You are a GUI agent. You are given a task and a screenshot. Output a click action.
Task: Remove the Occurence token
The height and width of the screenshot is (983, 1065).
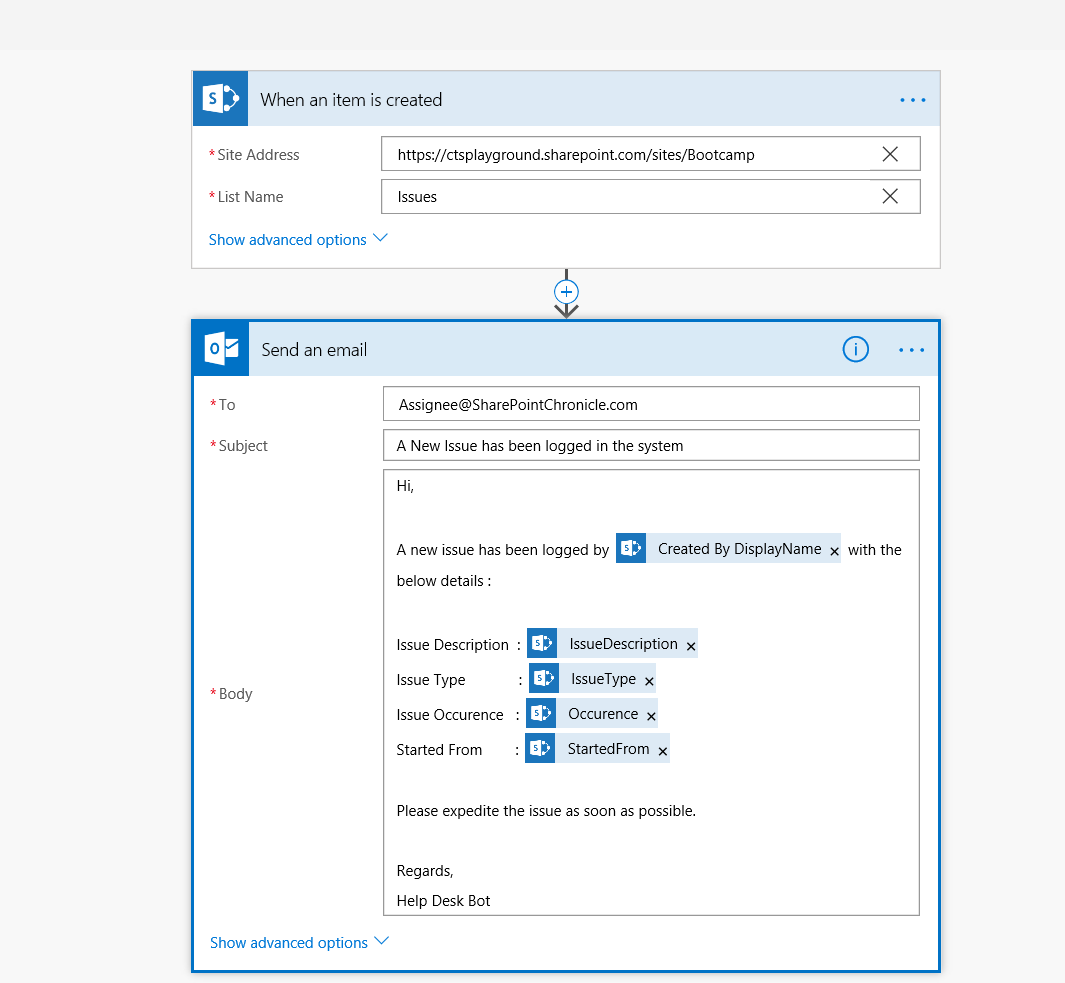651,716
